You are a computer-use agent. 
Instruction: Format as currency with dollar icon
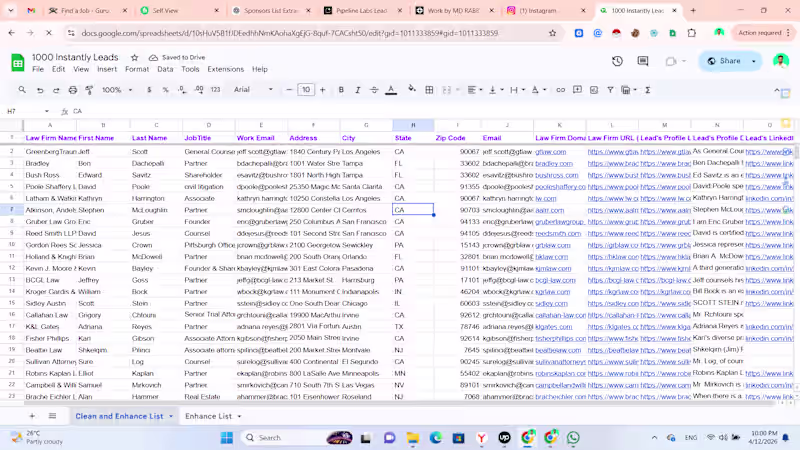[149, 90]
